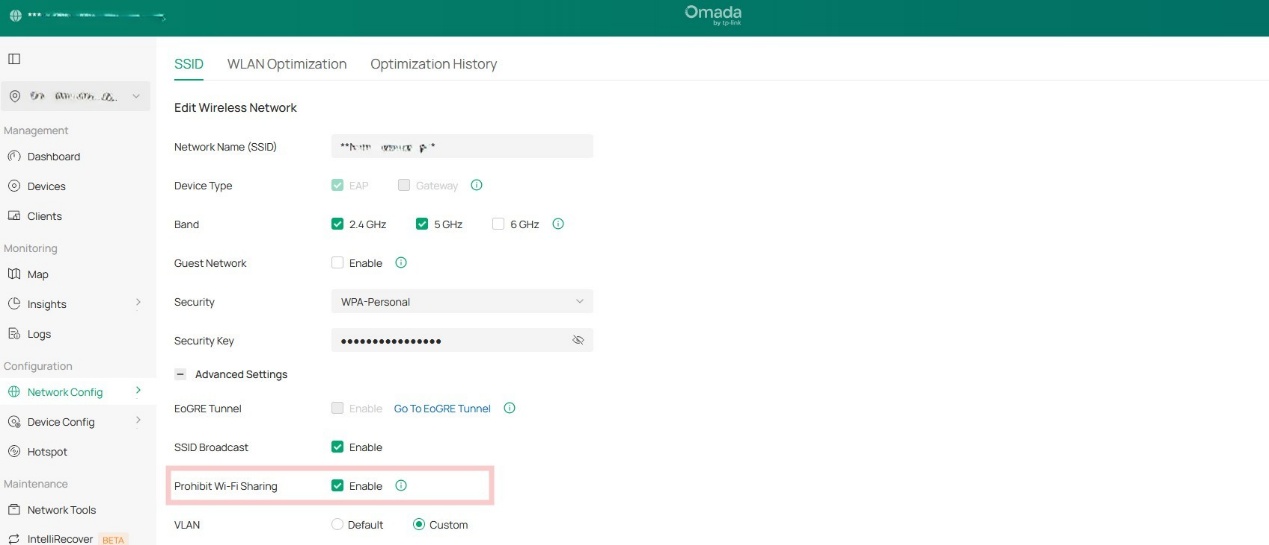Click the Prohibit Wi-Fi Sharing label
Screen dimensions: 1269x545
point(226,486)
